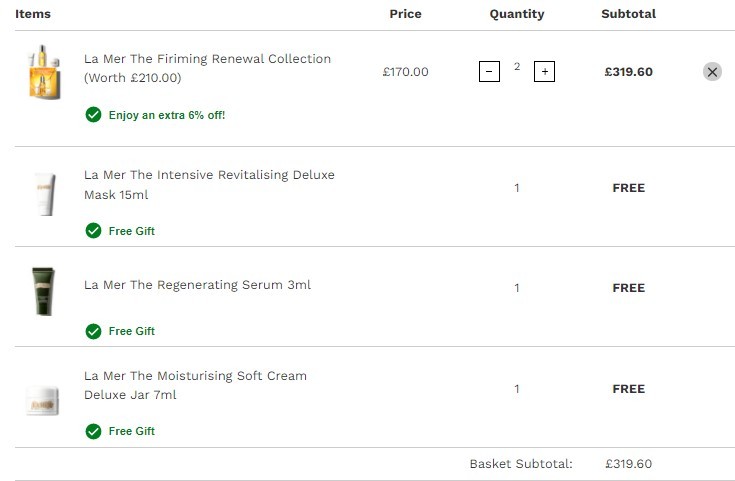Click the 'Enjoy an extra 6% off!' text
This screenshot has height=481, width=735.
click(x=167, y=115)
